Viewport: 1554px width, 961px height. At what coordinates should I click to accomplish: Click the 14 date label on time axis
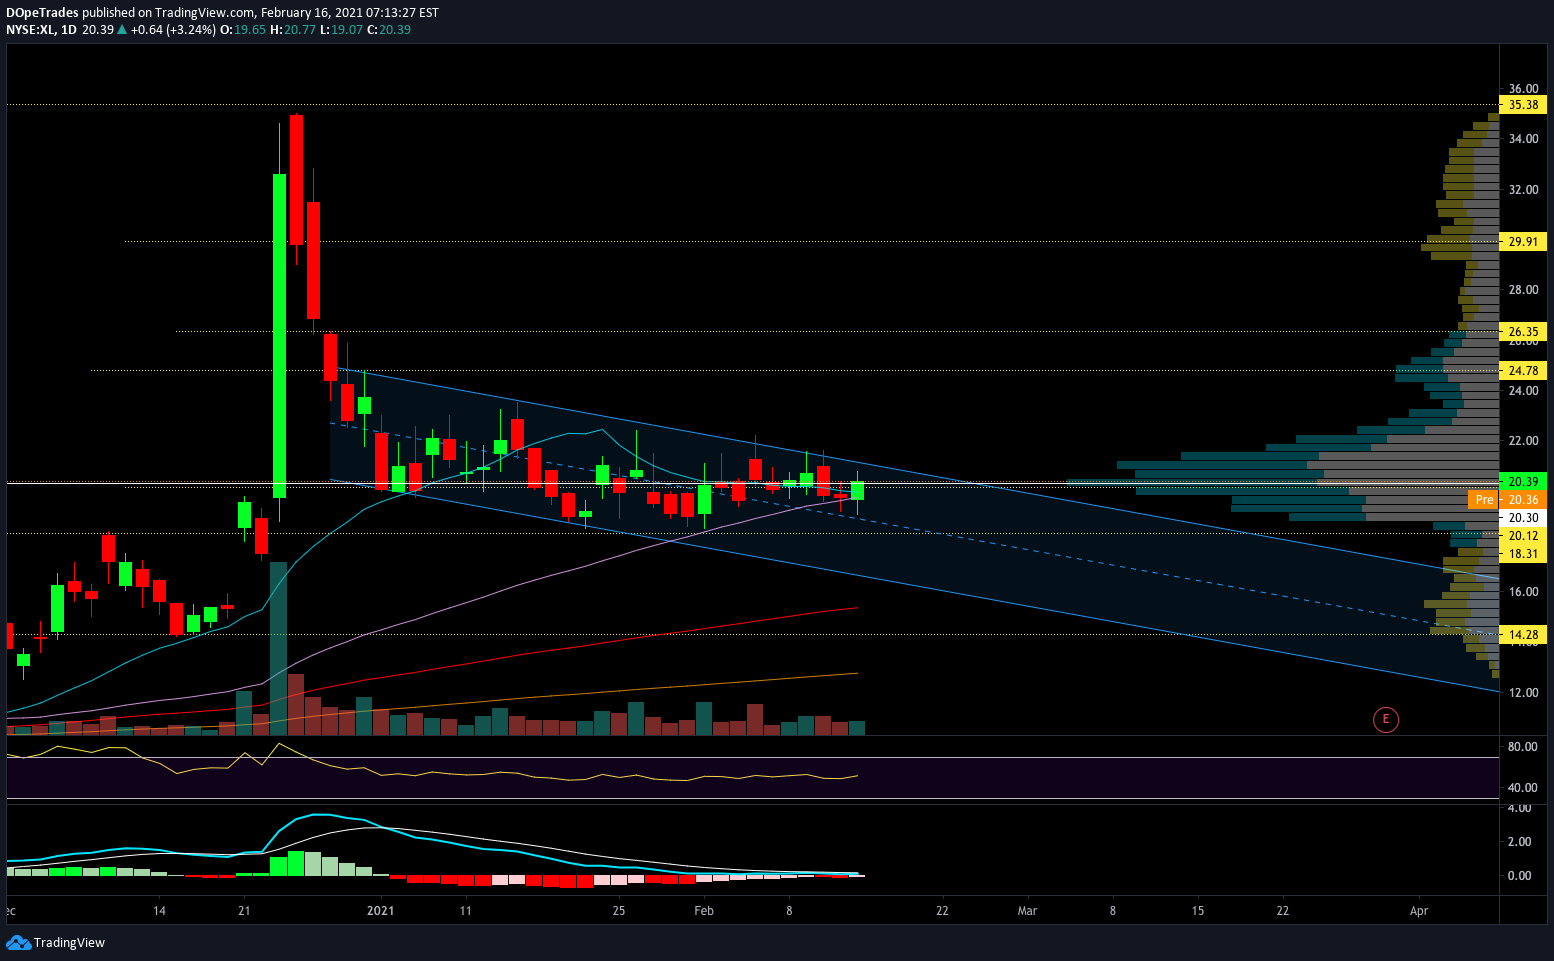click(x=159, y=911)
